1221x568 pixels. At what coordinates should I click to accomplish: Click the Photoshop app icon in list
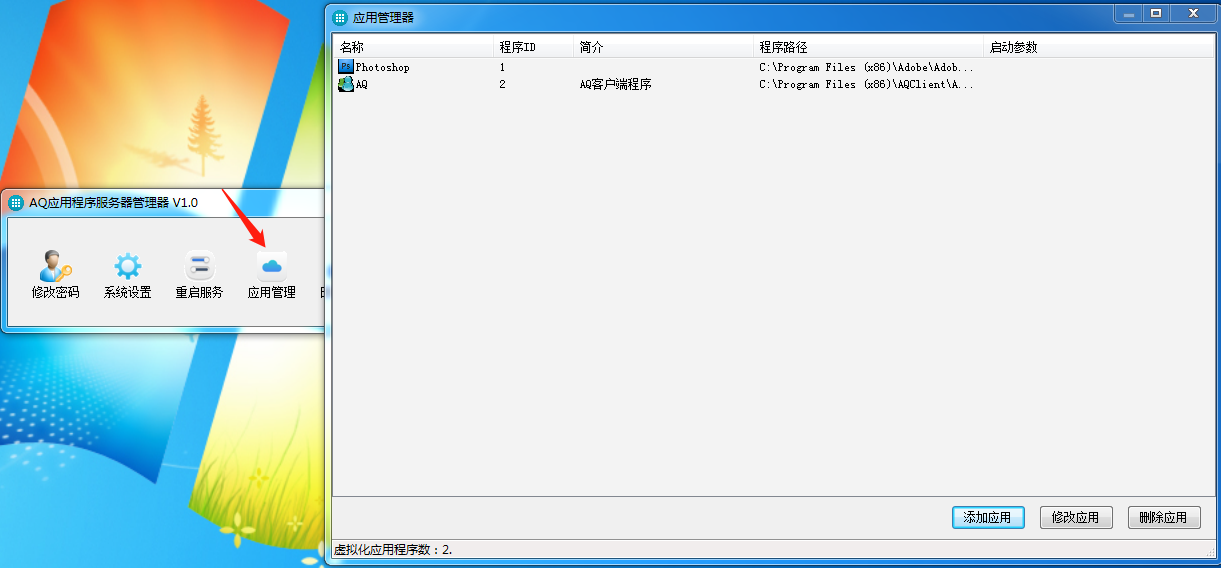click(346, 67)
